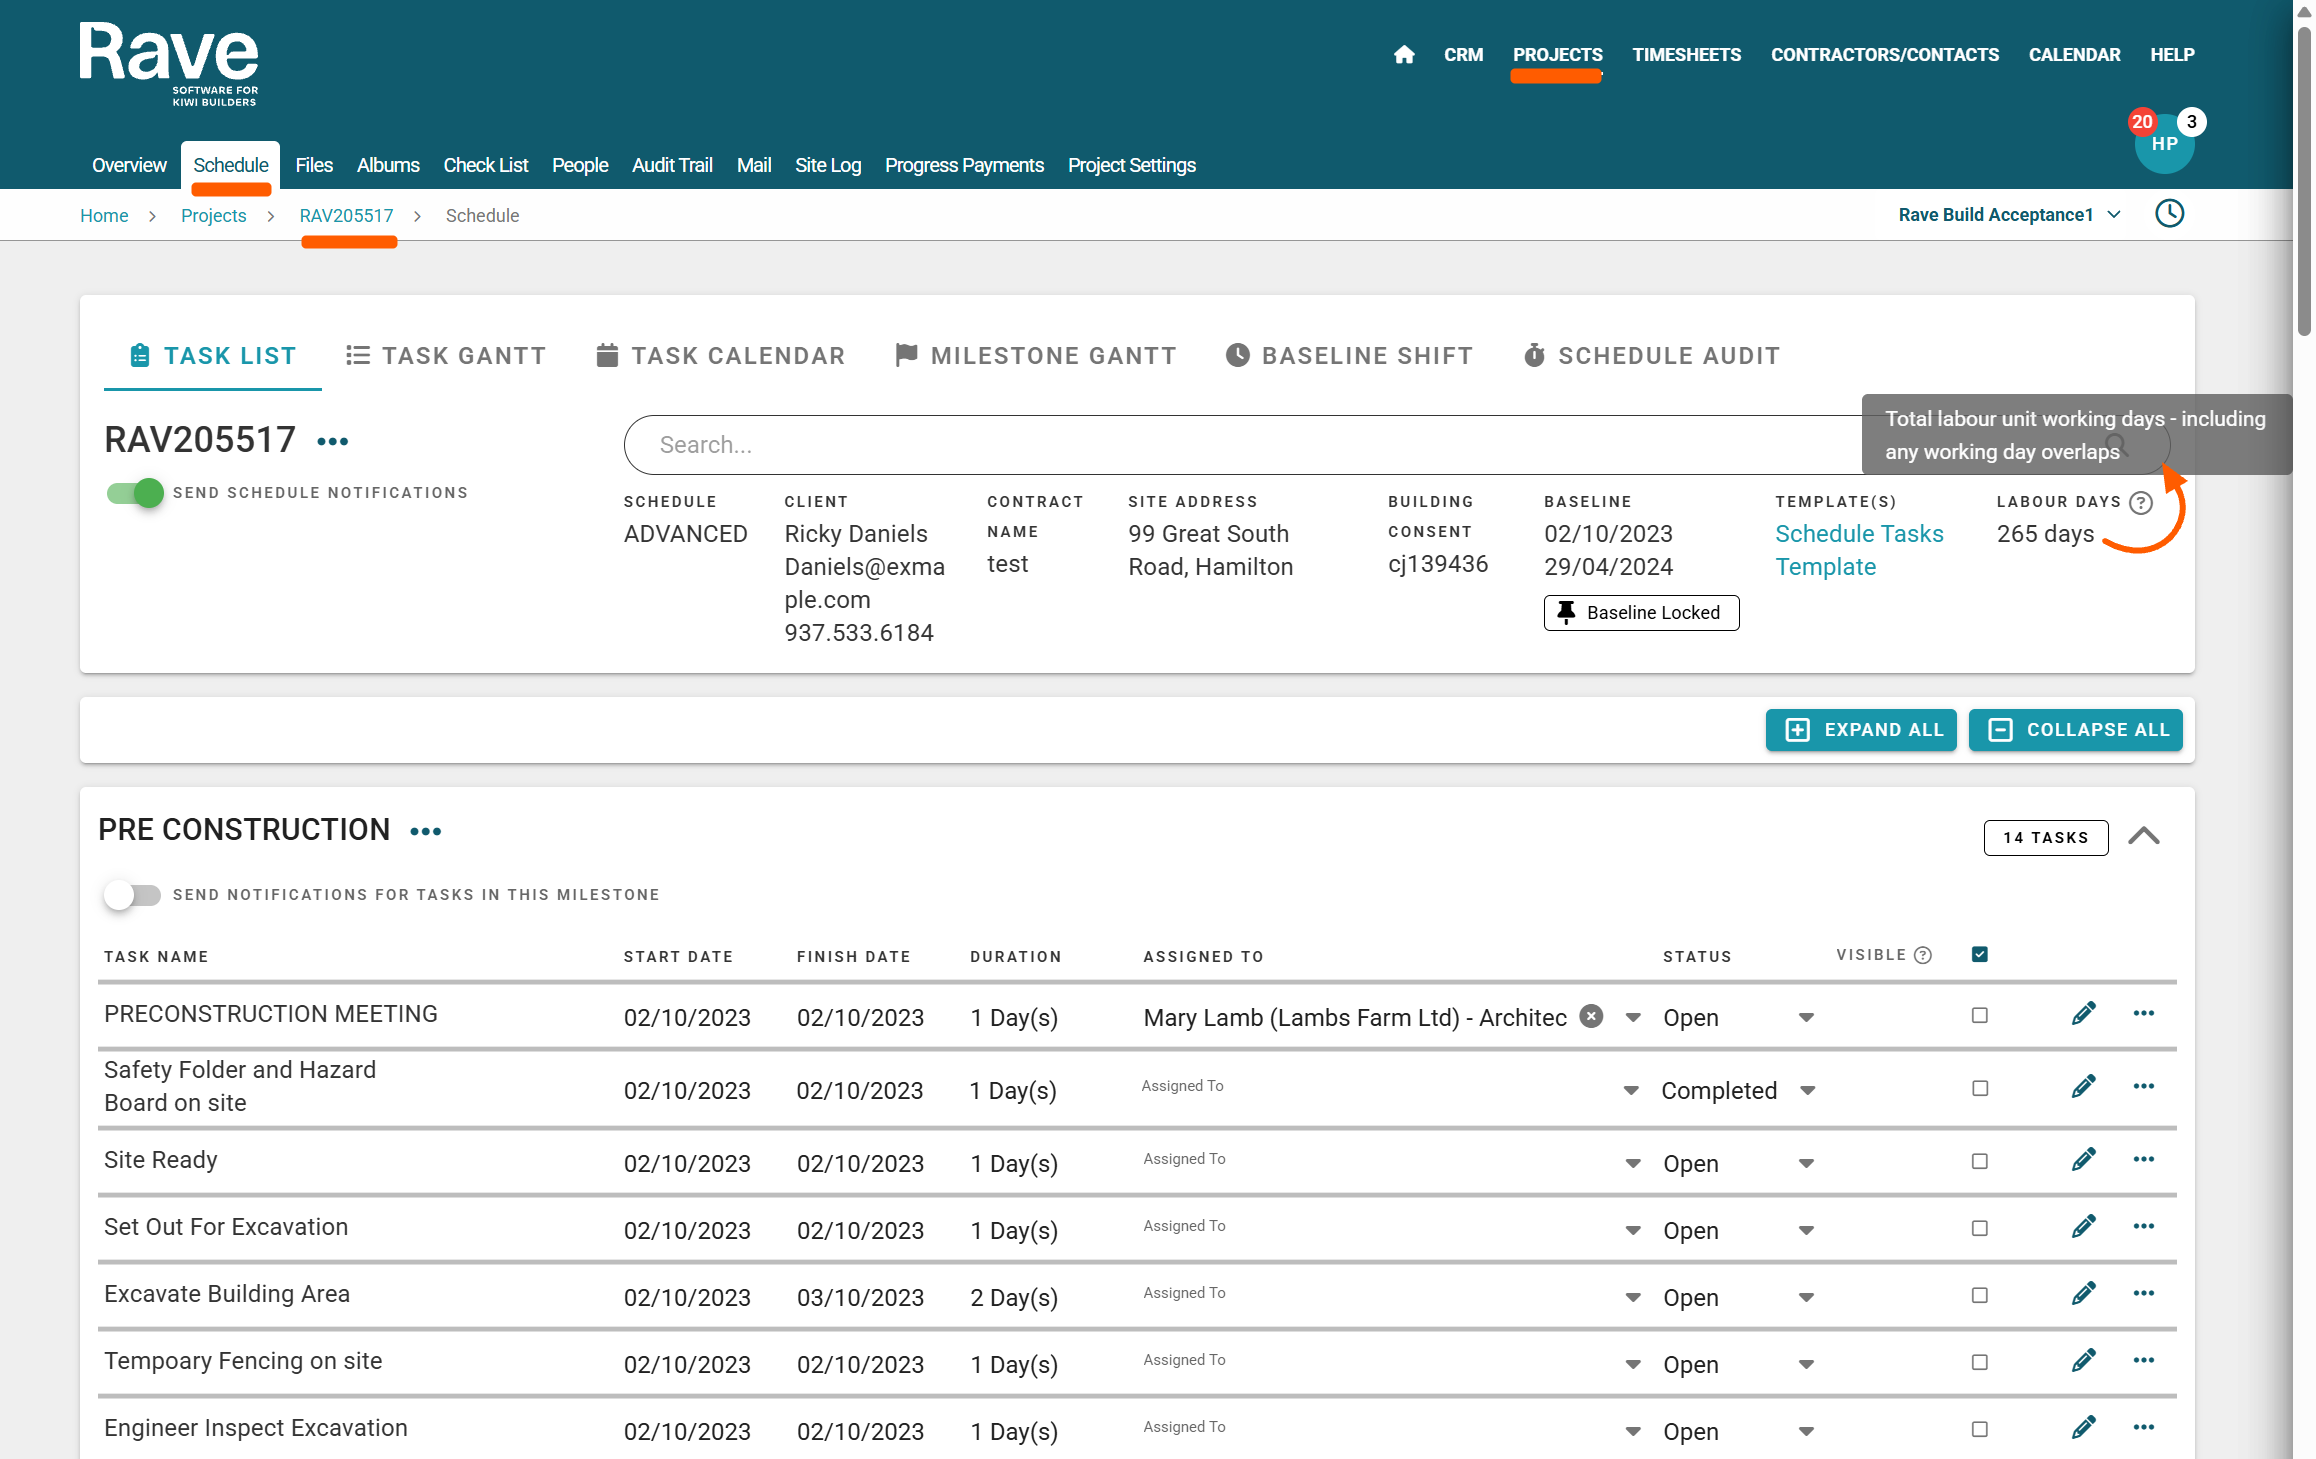Open the clock timer icon near Rave Build Acceptance1
The height and width of the screenshot is (1459, 2316).
tap(2168, 214)
